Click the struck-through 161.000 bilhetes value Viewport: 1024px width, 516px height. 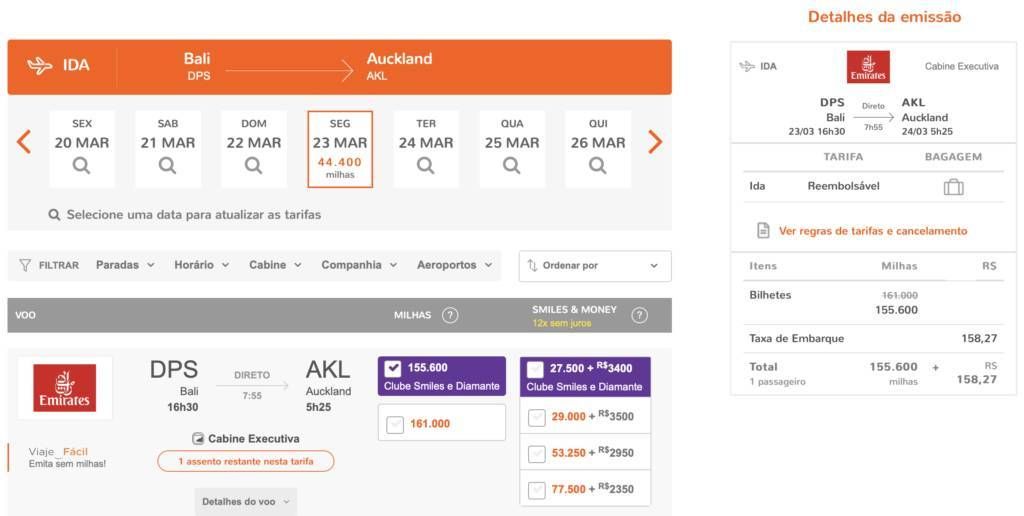899,295
